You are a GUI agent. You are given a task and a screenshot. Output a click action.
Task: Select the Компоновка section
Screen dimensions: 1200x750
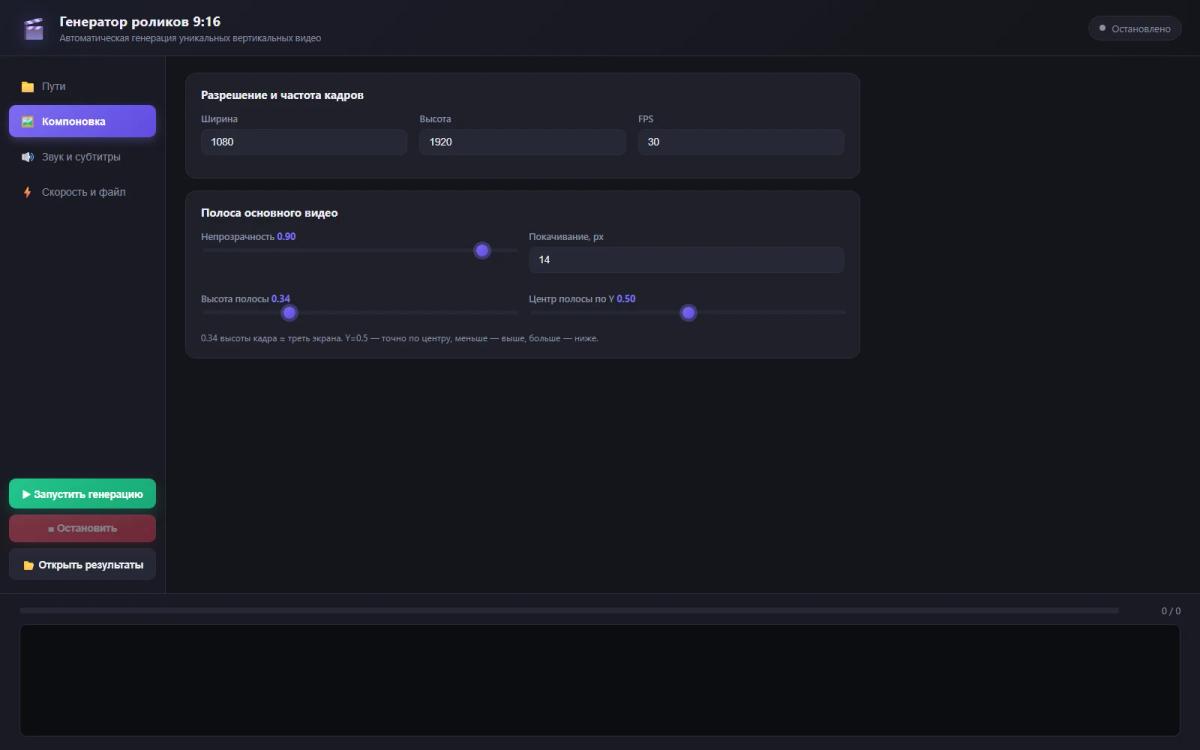82,121
